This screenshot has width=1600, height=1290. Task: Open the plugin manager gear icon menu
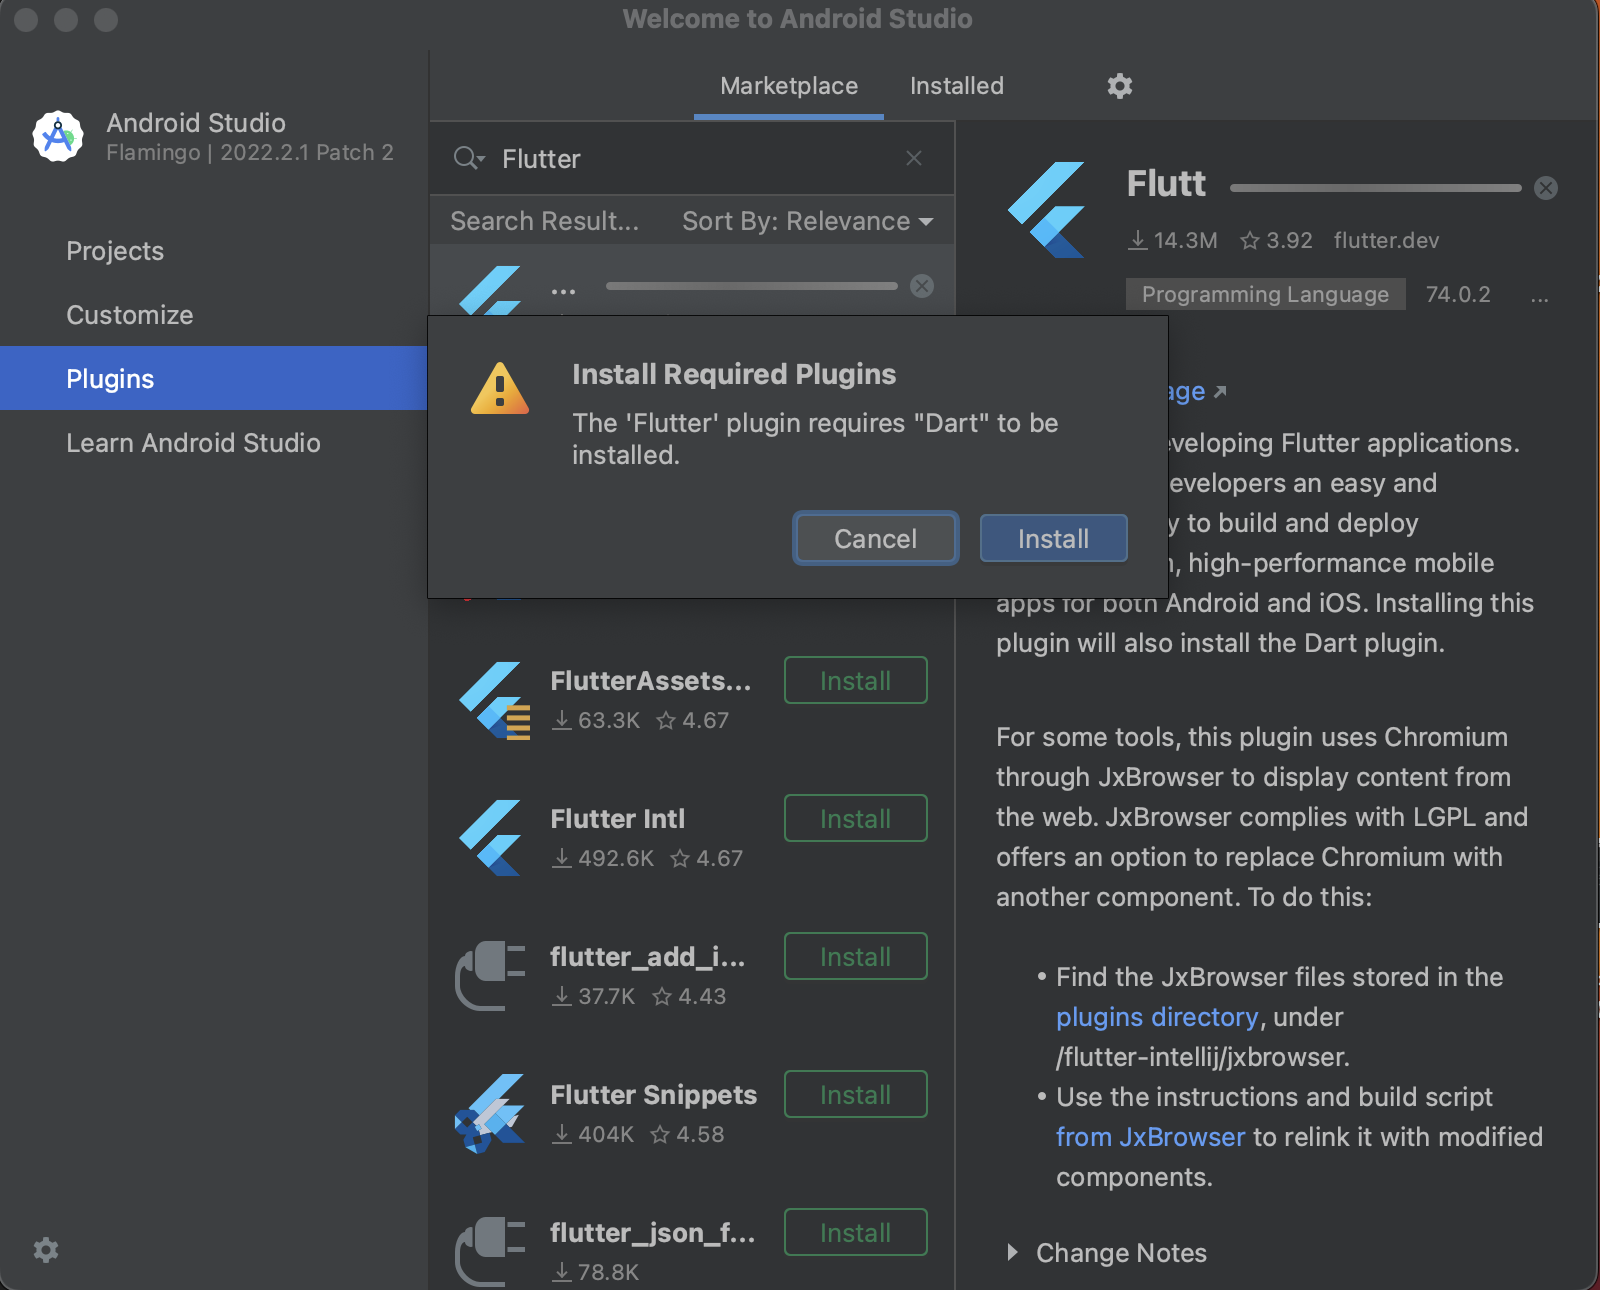(1119, 86)
